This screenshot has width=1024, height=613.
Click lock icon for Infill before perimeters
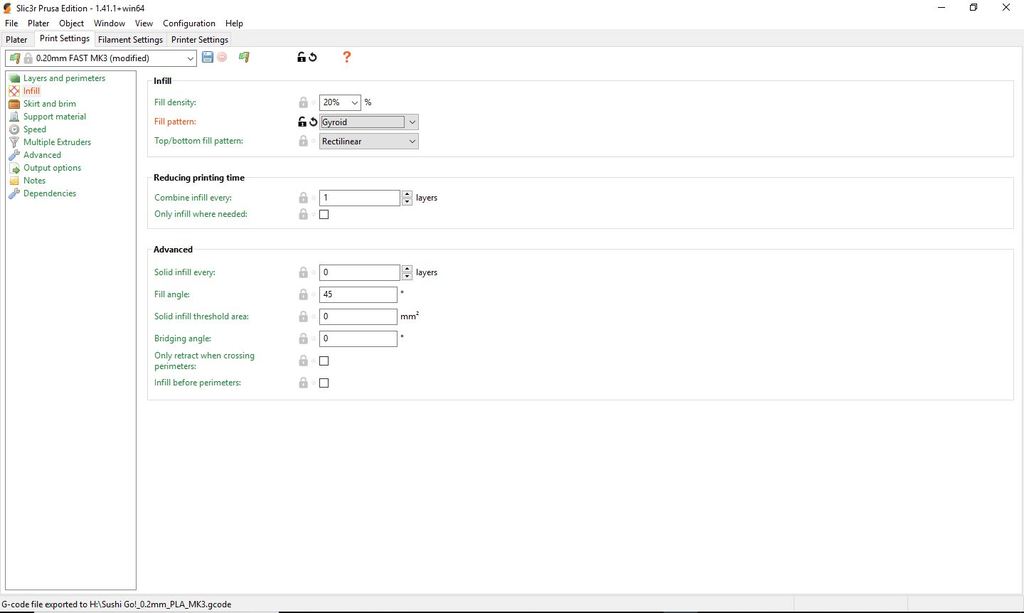303,383
